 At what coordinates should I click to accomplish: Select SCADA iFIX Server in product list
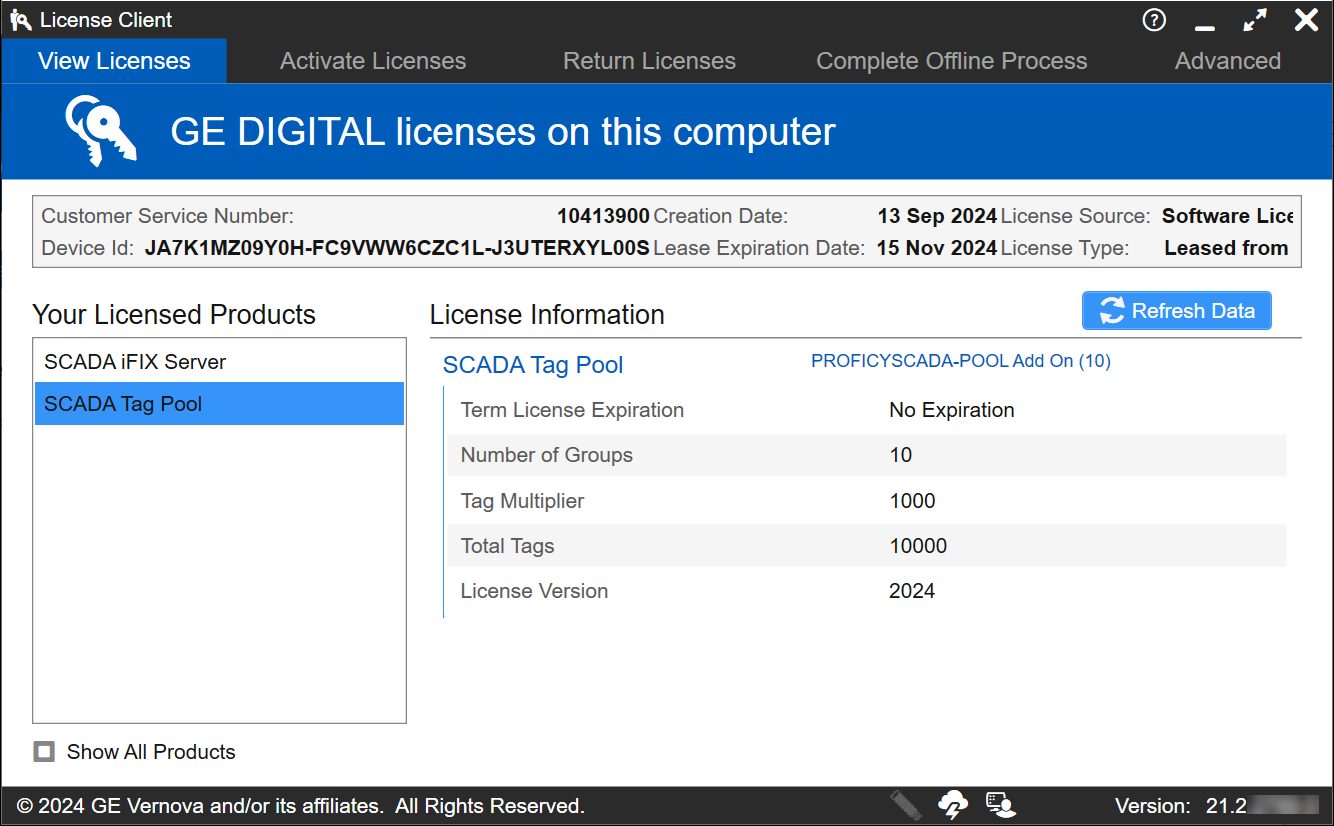point(220,362)
